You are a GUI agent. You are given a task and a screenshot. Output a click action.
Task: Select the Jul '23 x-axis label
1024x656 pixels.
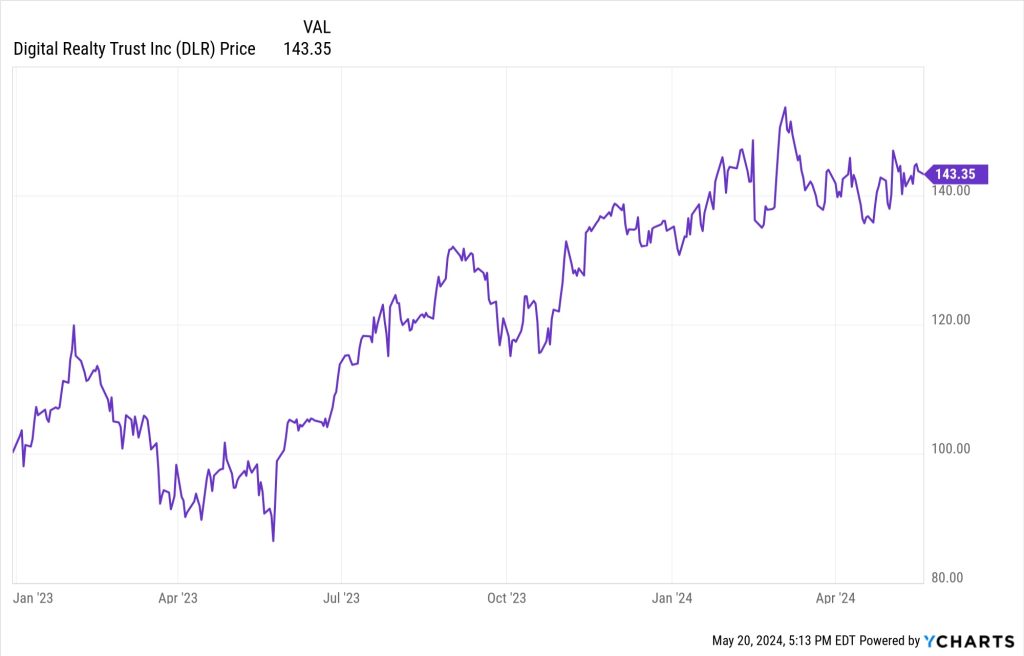[x=341, y=598]
